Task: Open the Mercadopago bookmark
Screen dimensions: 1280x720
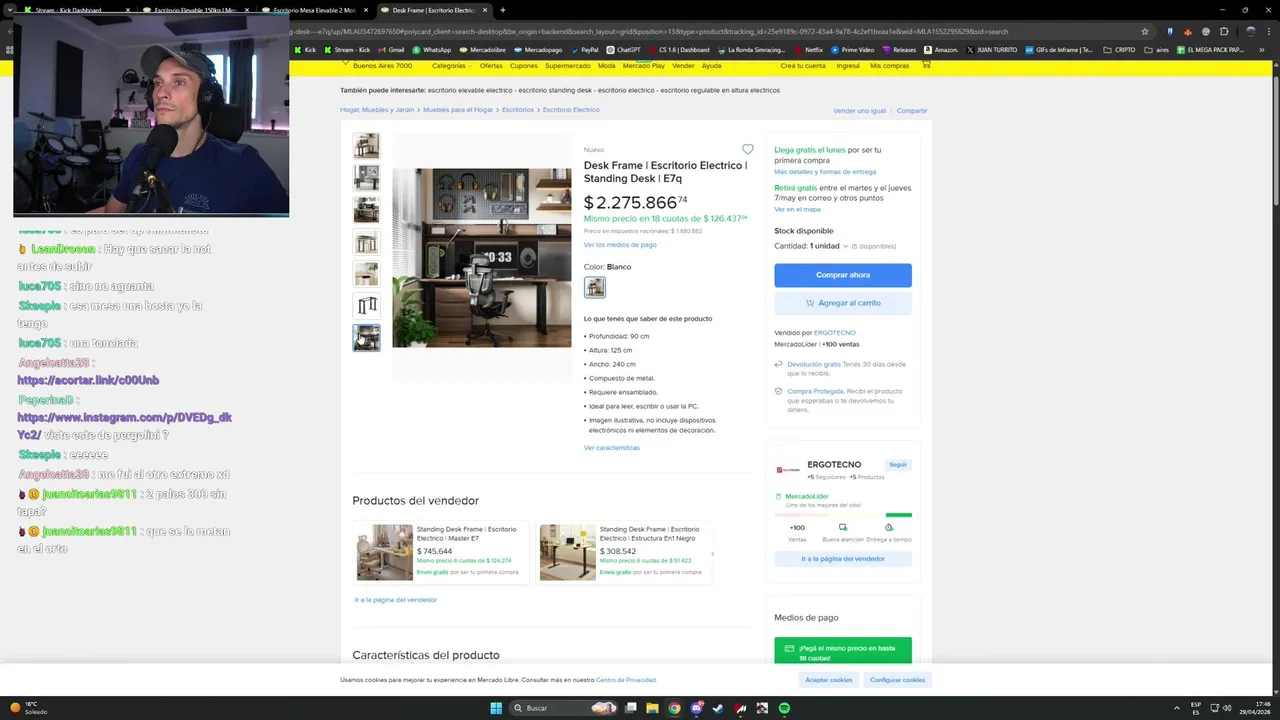Action: (539, 49)
